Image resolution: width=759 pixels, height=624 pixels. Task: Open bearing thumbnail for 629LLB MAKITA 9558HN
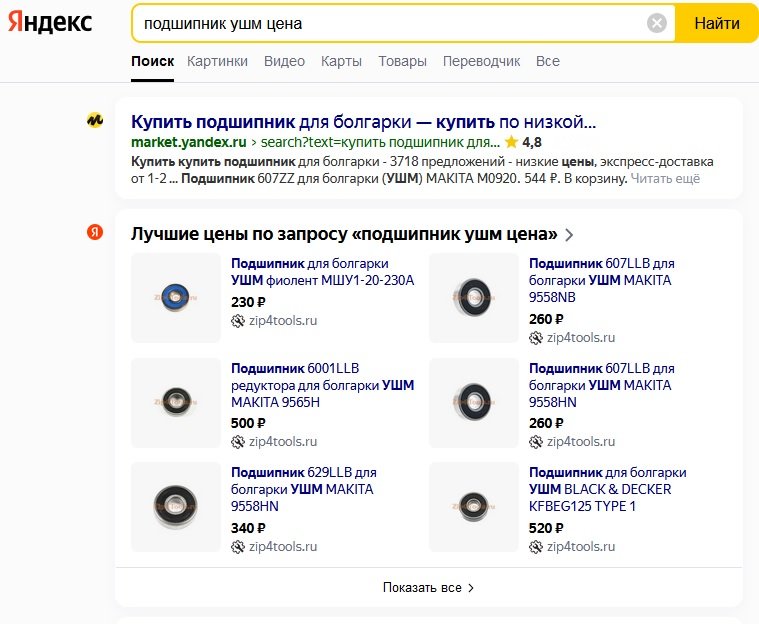(176, 507)
